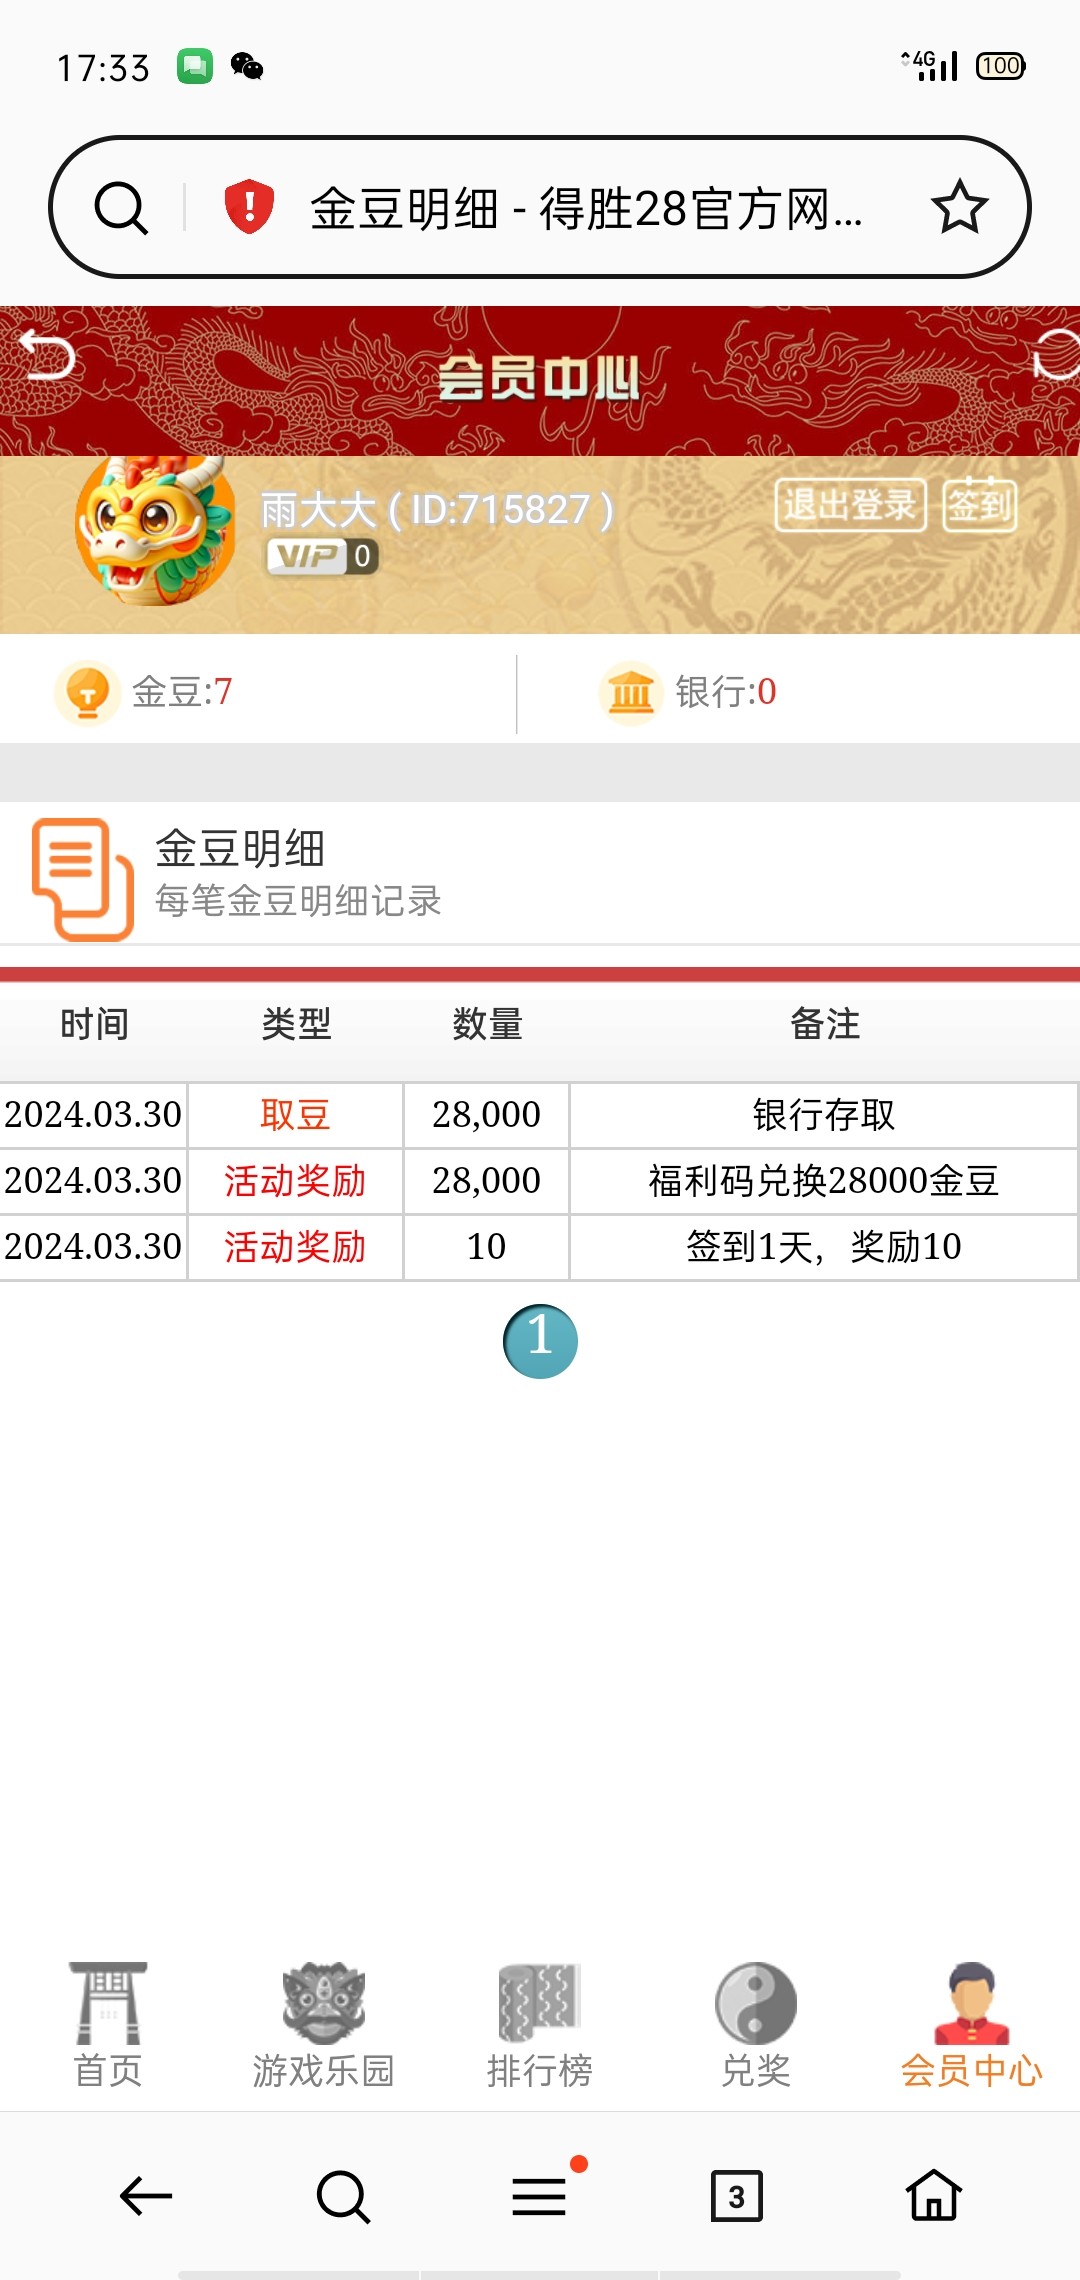Tap the page title in the address bar
Viewport: 1080px width, 2280px height.
point(585,209)
